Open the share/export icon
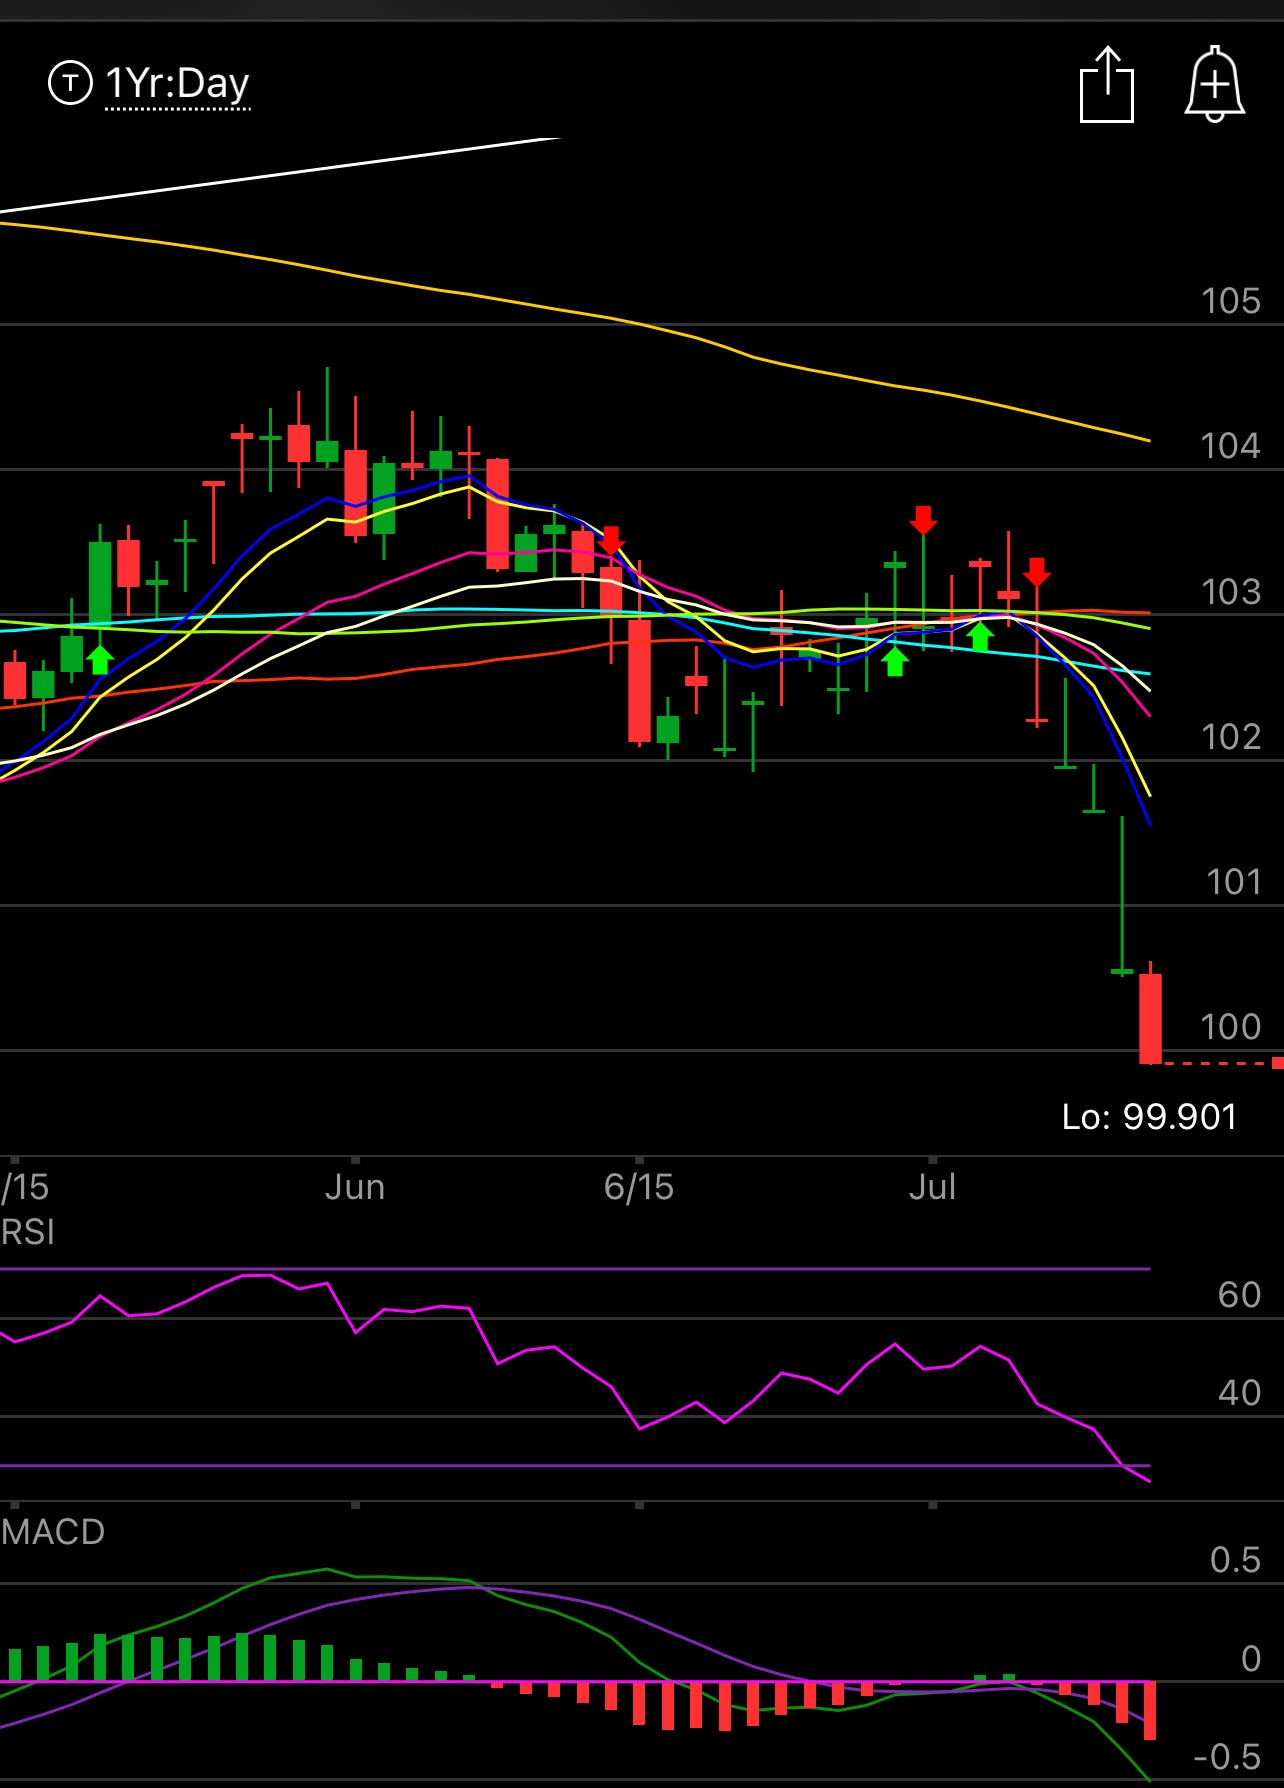This screenshot has width=1284, height=1788. 1107,85
